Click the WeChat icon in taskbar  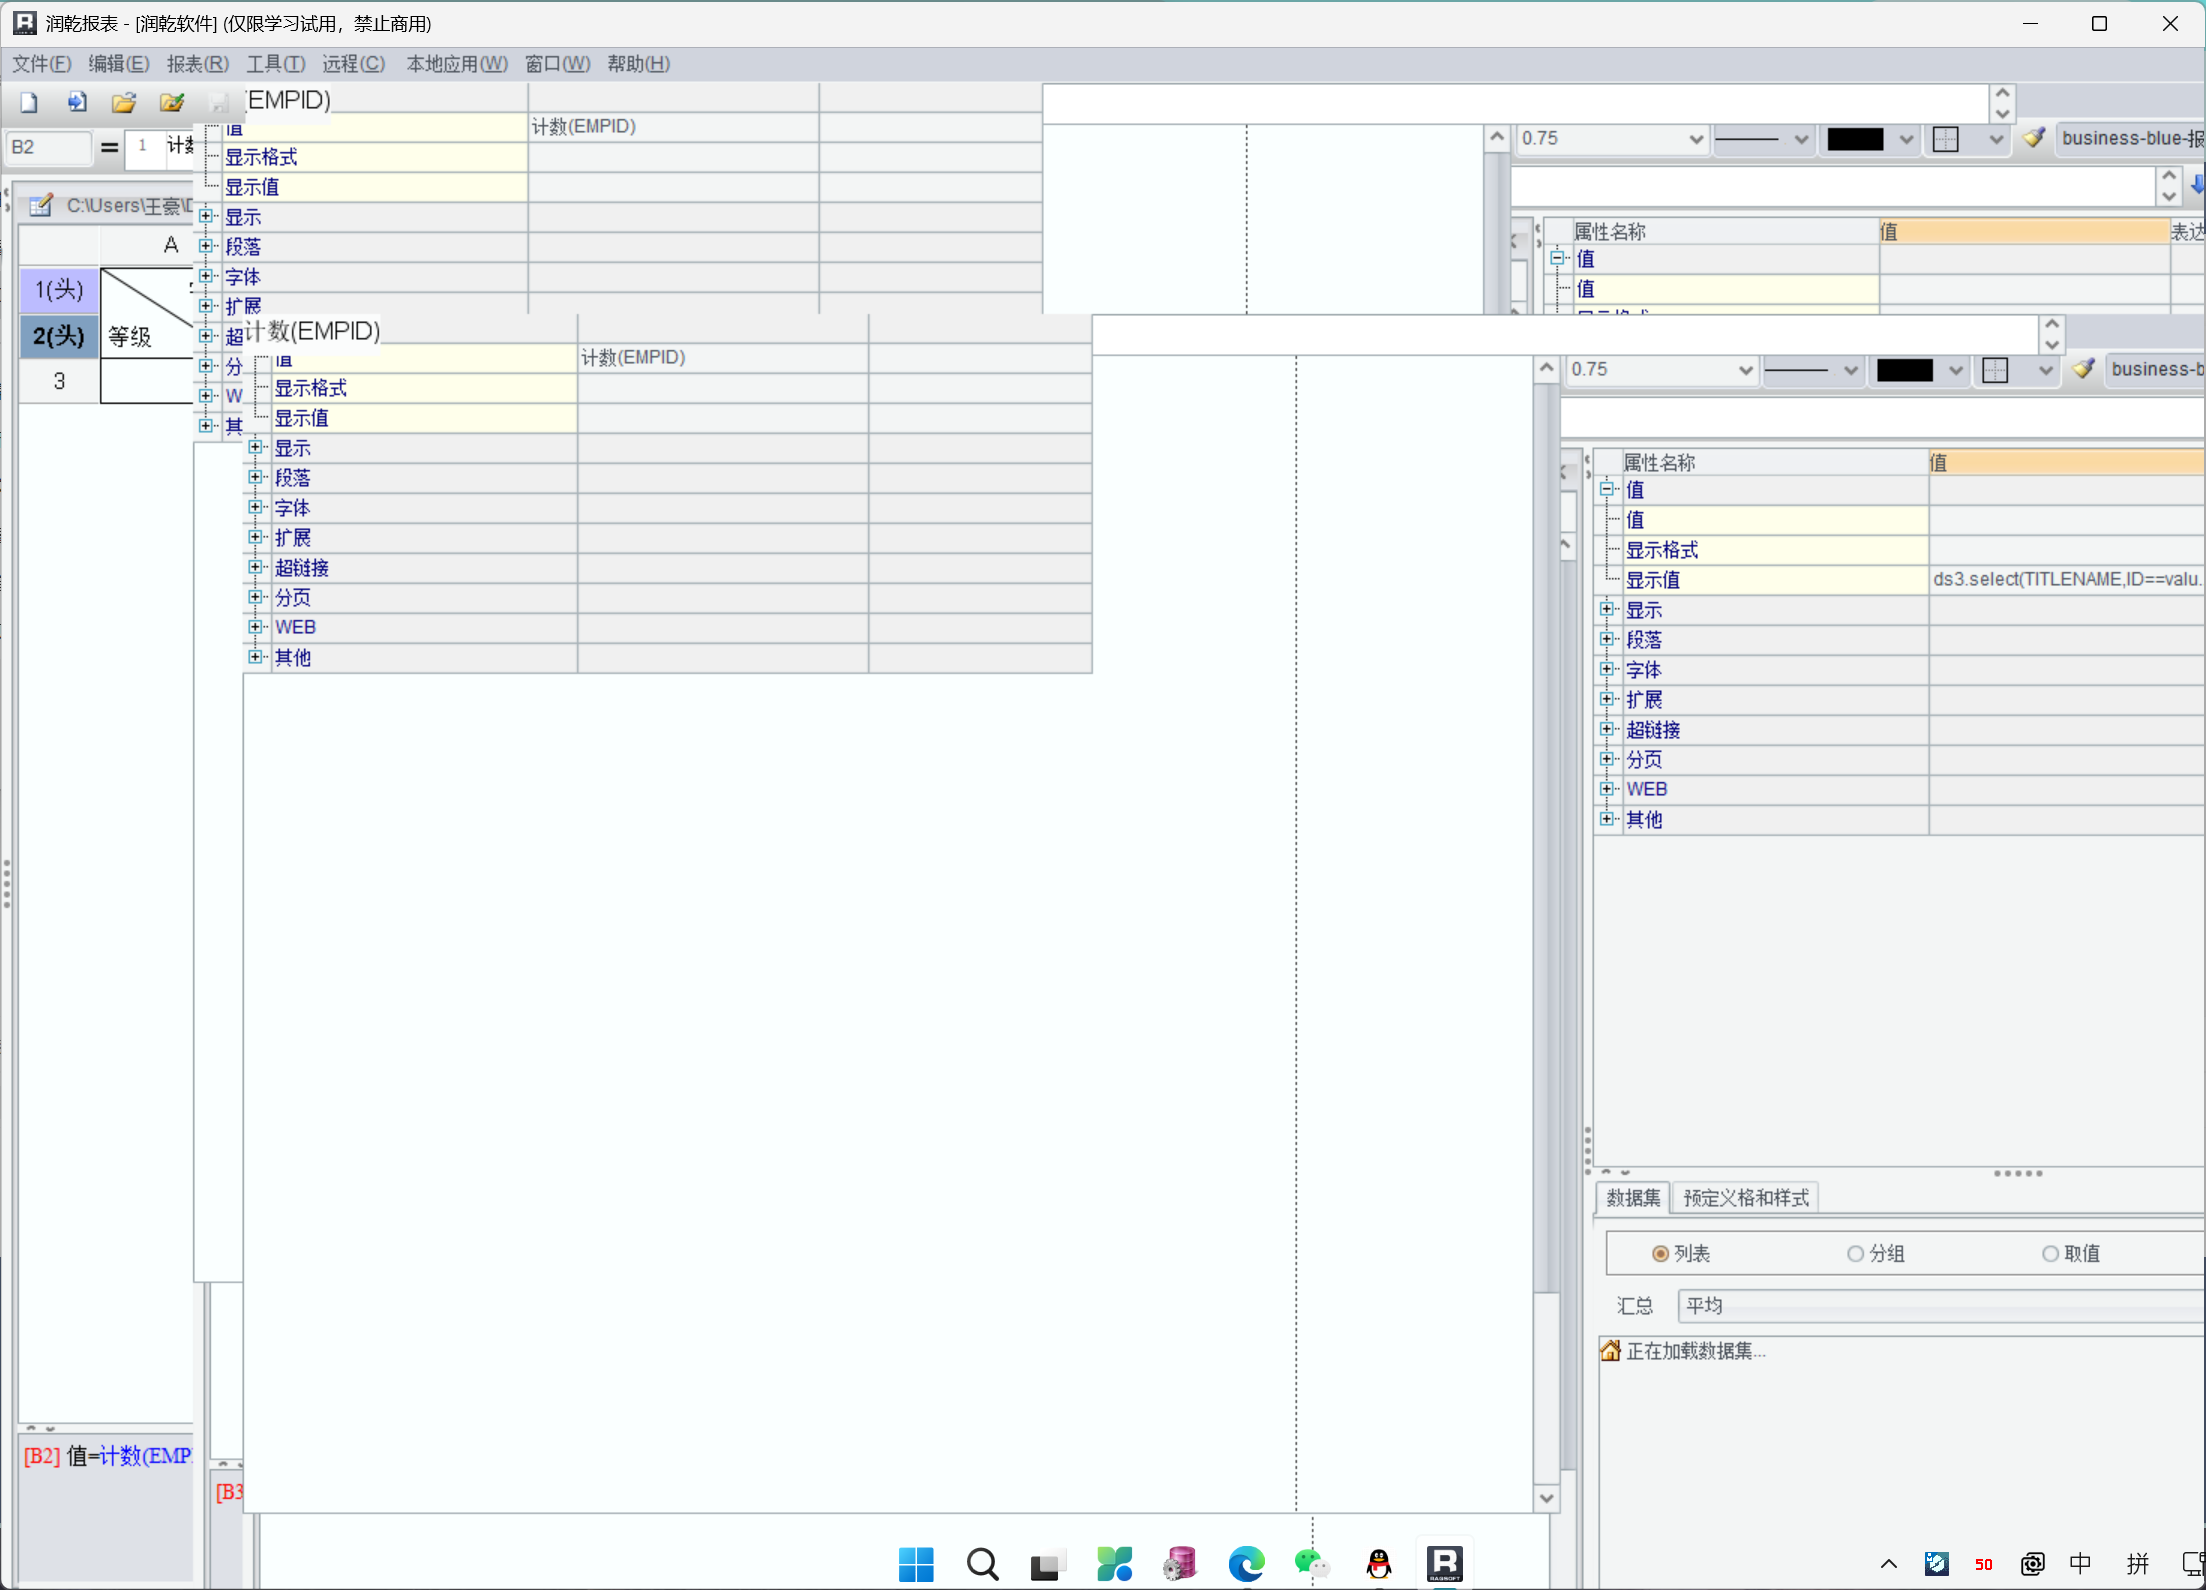click(1311, 1563)
